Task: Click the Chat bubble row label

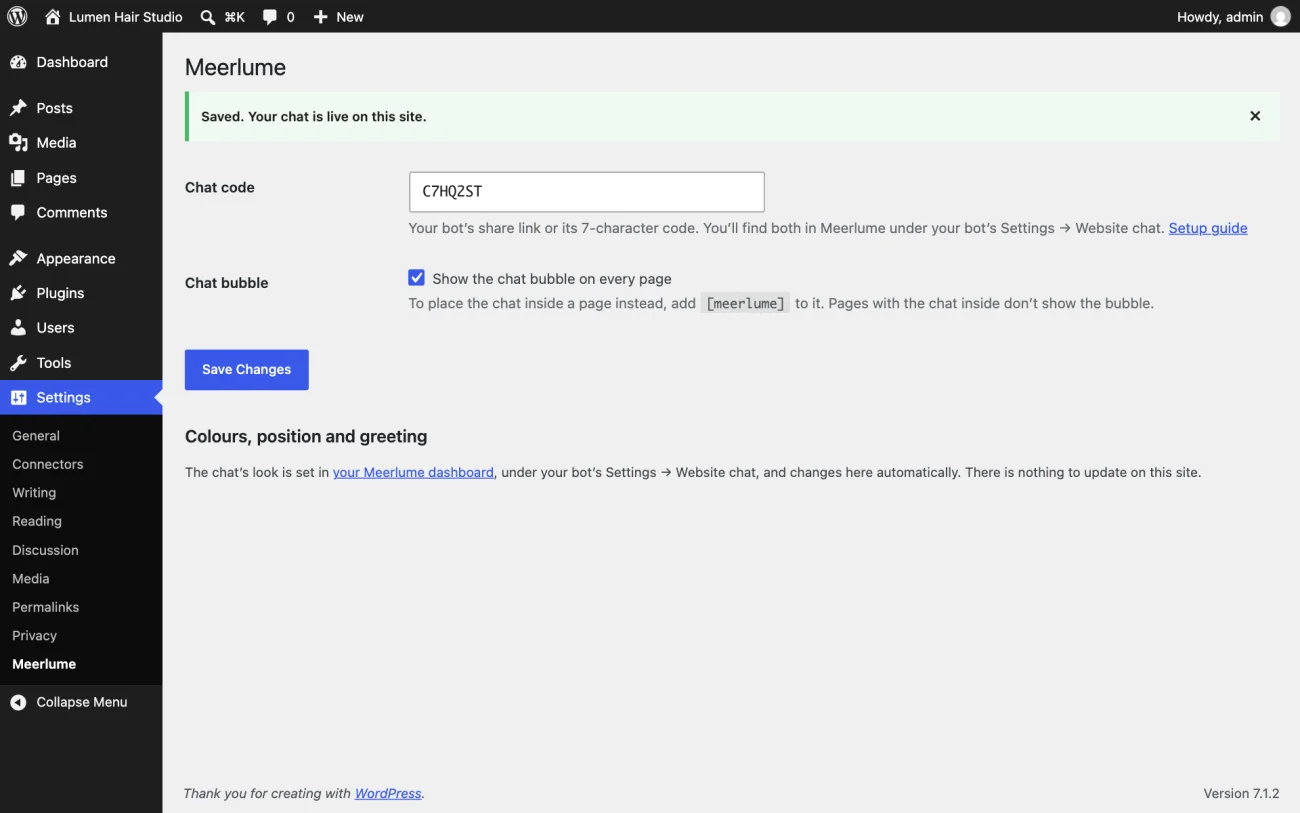Action: pos(227,283)
